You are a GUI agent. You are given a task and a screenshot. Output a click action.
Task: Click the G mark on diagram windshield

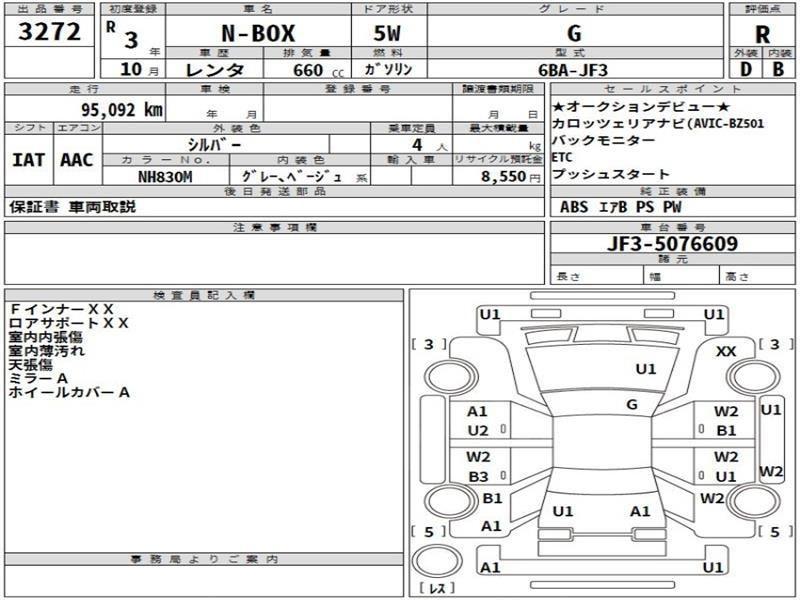[x=631, y=404]
